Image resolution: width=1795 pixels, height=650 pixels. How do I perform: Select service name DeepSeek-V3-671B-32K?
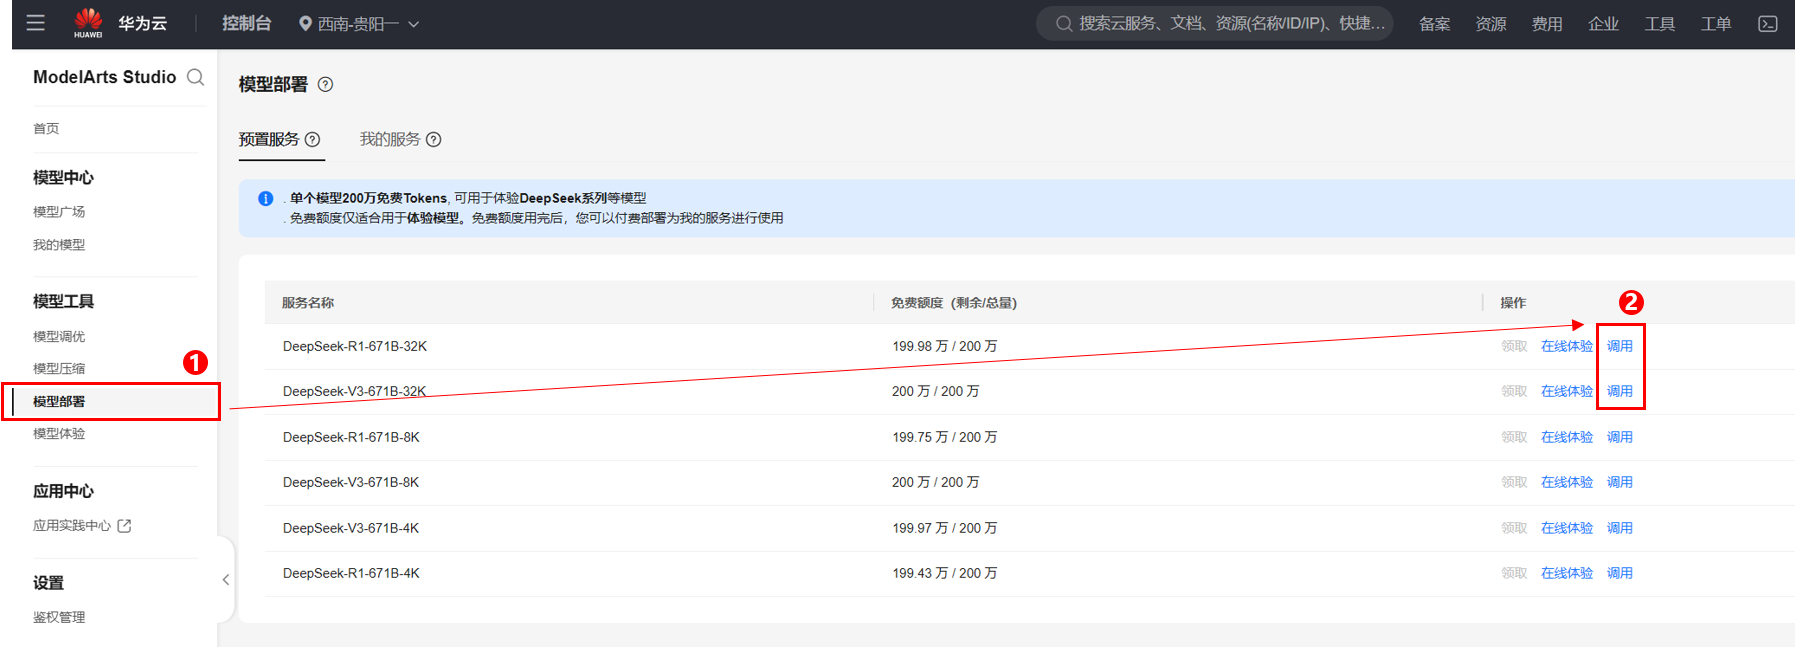pyautogui.click(x=354, y=391)
